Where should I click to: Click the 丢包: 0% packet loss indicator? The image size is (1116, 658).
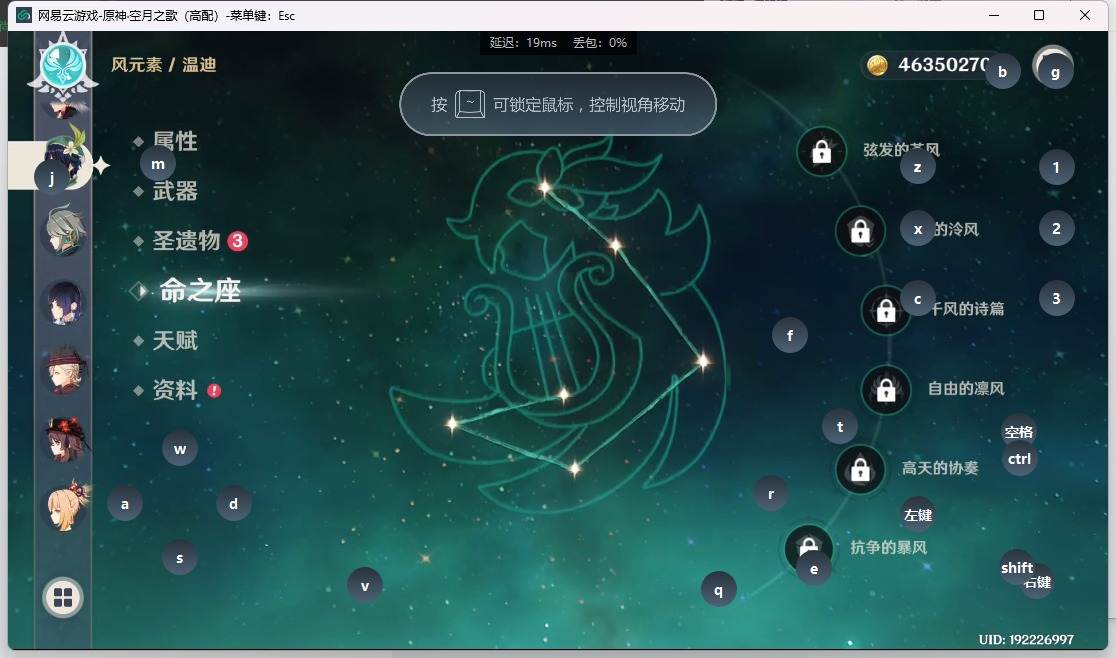tap(600, 43)
